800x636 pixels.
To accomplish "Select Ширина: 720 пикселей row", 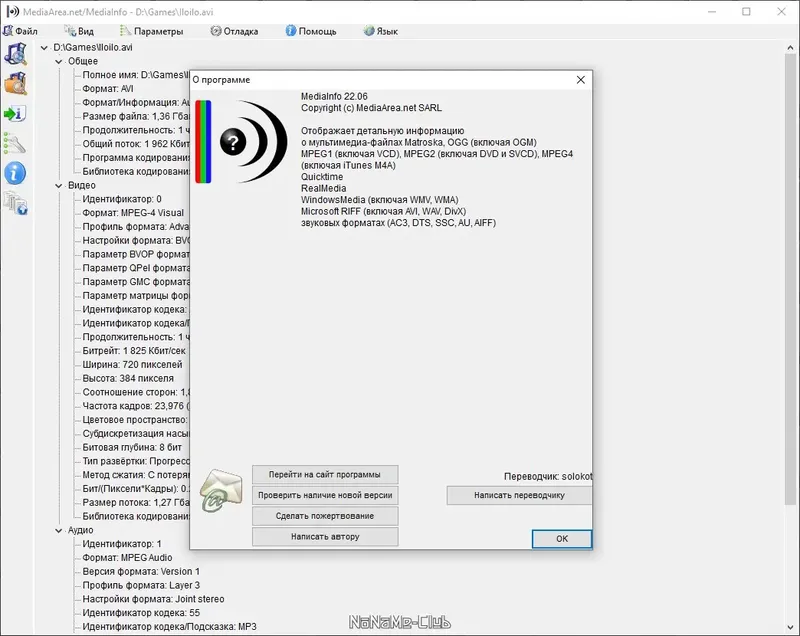I will (x=132, y=365).
